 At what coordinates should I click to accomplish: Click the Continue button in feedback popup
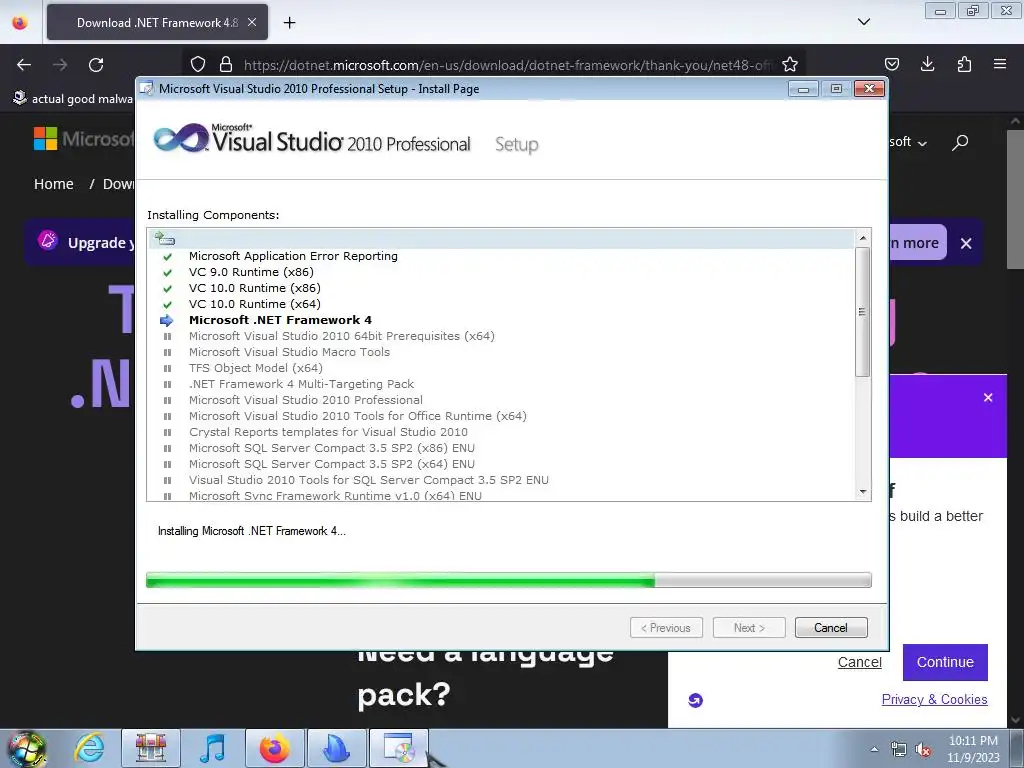[945, 662]
